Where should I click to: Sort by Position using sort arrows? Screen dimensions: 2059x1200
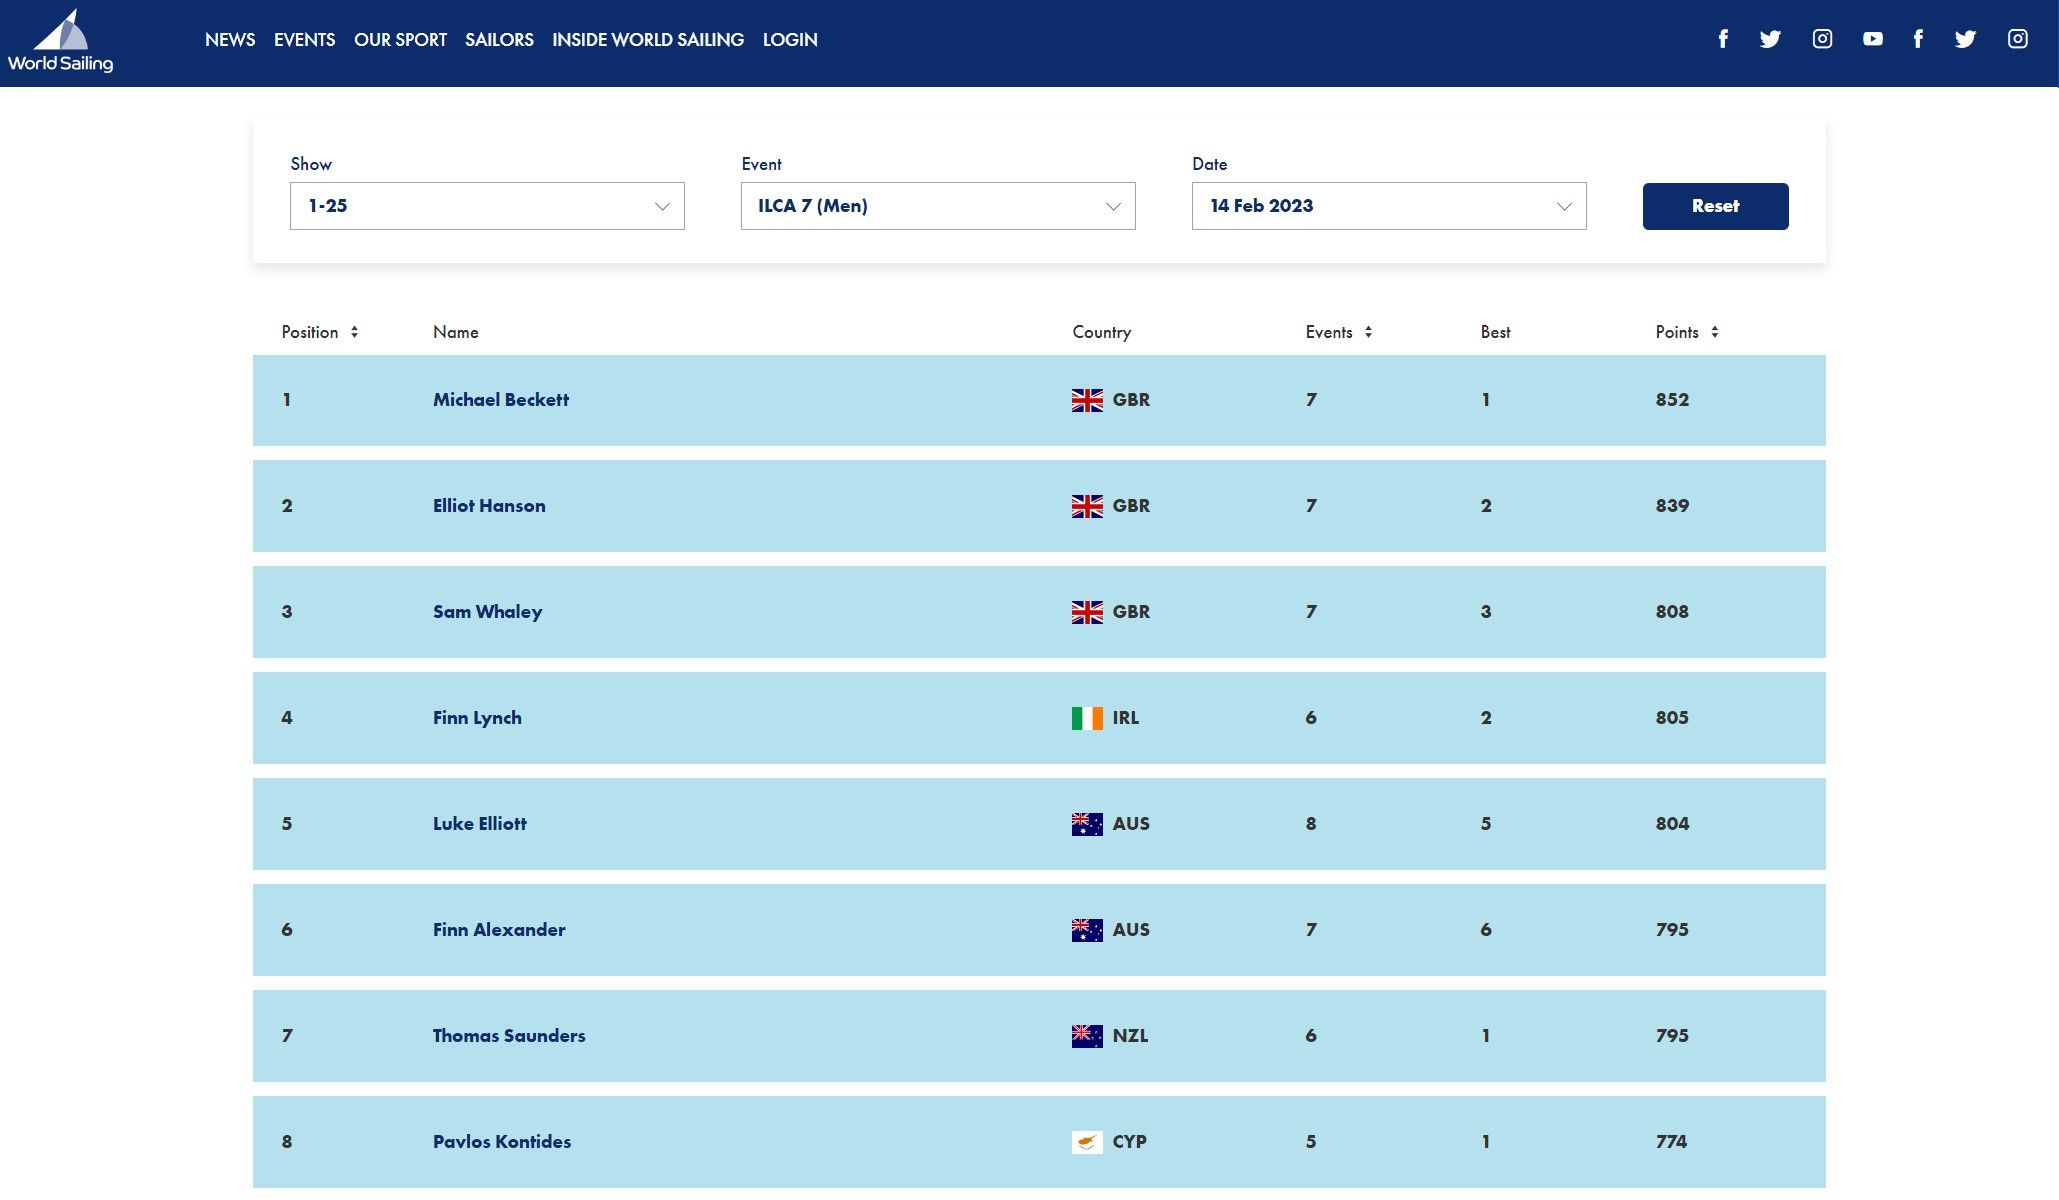354,332
